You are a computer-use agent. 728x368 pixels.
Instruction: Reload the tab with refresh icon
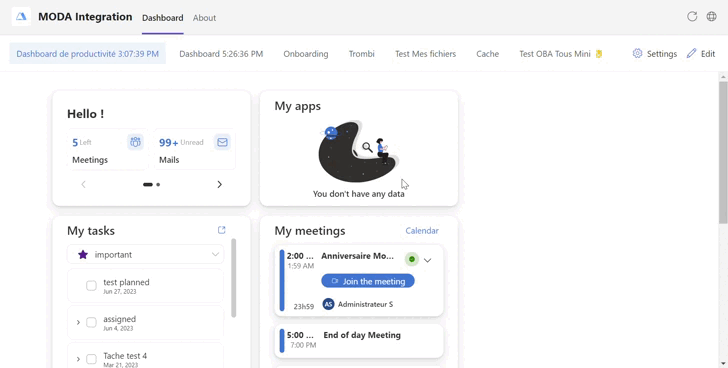[692, 17]
